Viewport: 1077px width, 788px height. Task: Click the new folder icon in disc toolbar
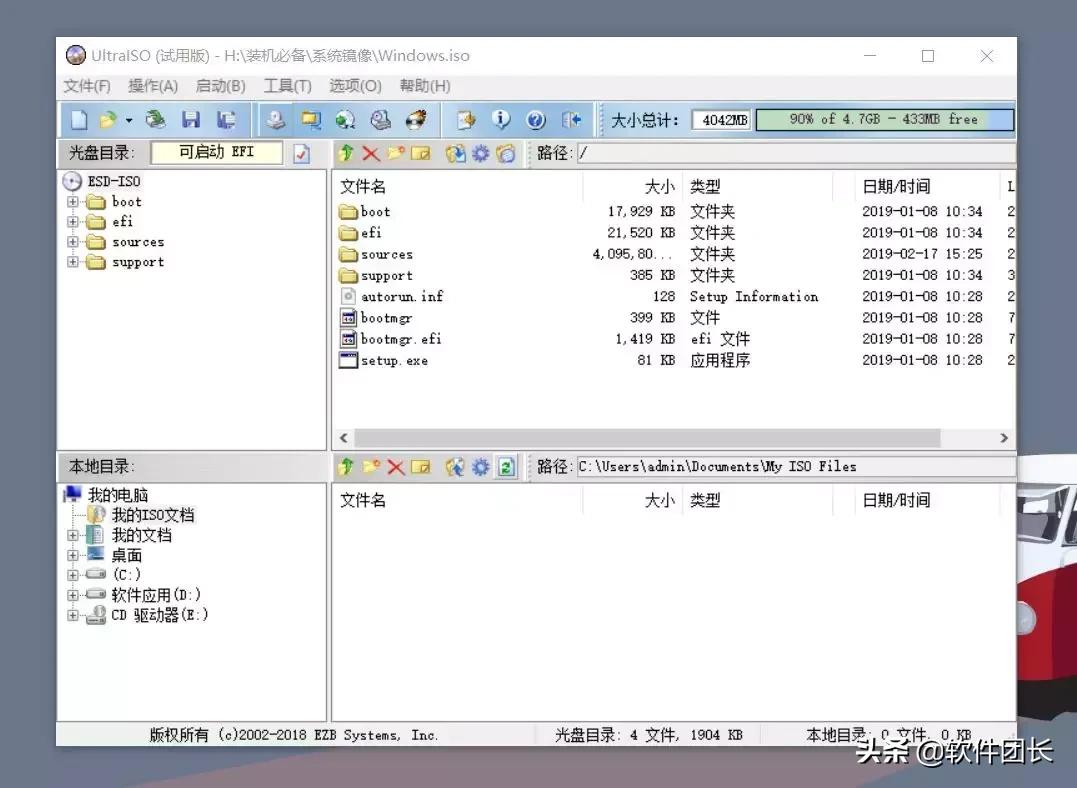(394, 153)
